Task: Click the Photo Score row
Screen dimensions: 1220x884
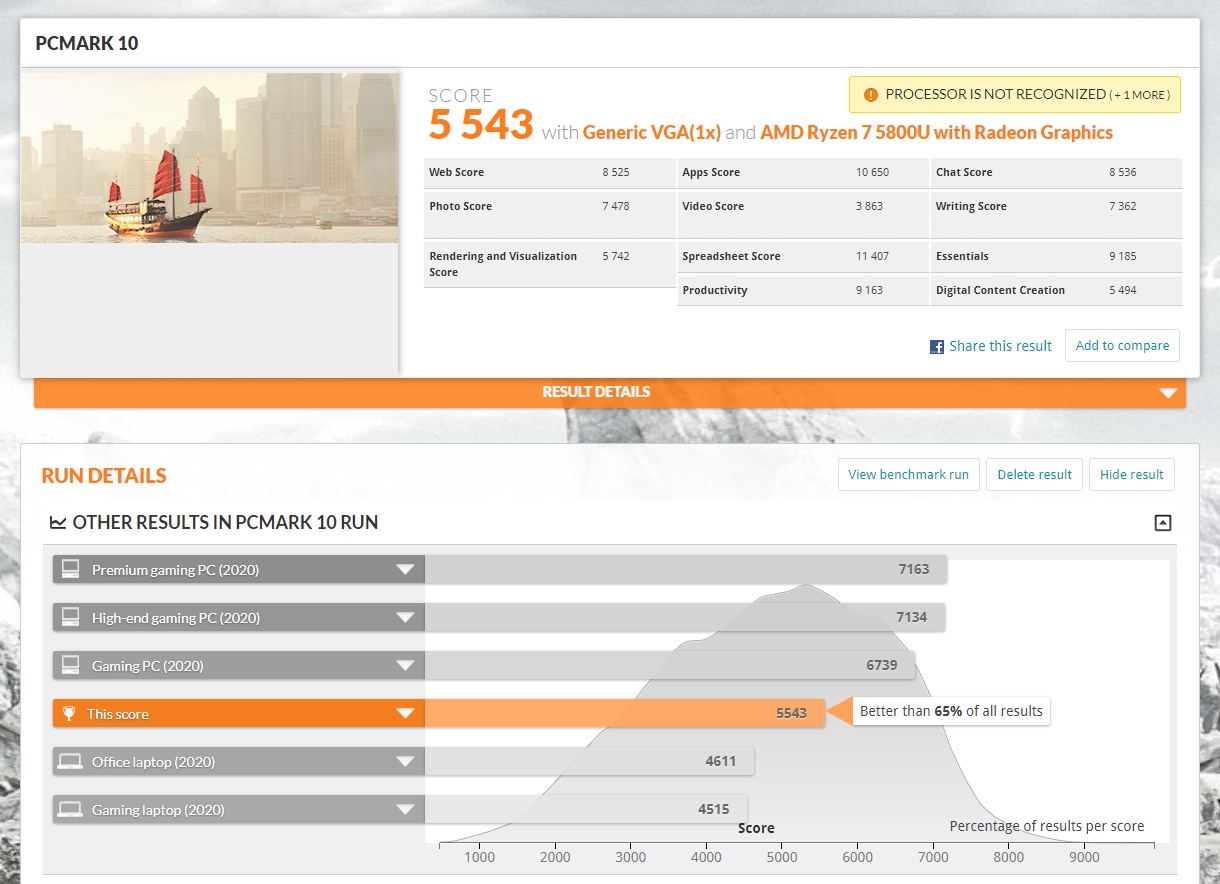Action: coord(550,214)
